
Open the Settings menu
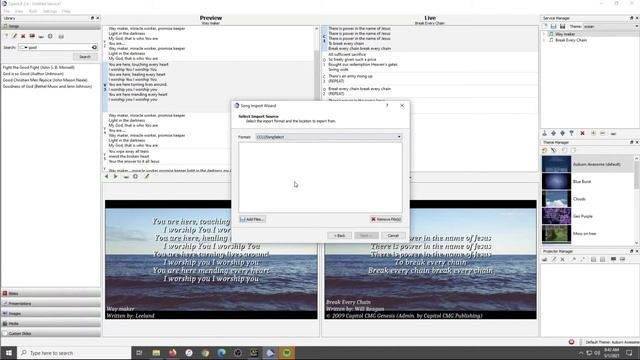(x=50, y=11)
